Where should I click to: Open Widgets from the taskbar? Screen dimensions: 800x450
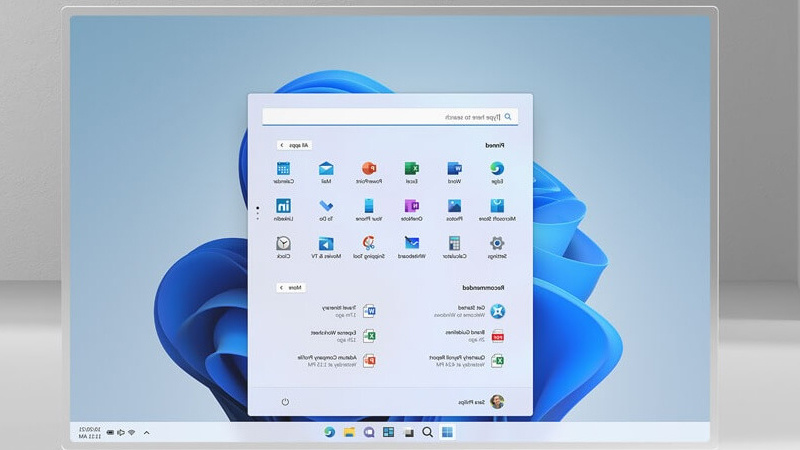388,433
